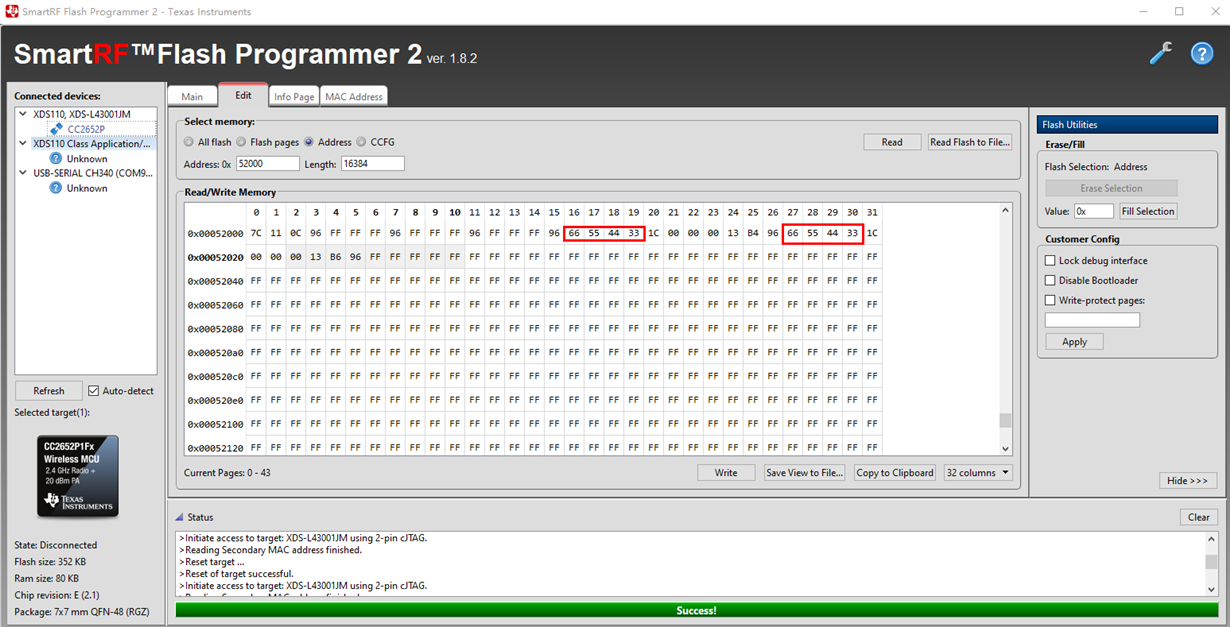The image size is (1230, 627).
Task: Click the memory view scroll up arrow
Action: pos(1006,210)
